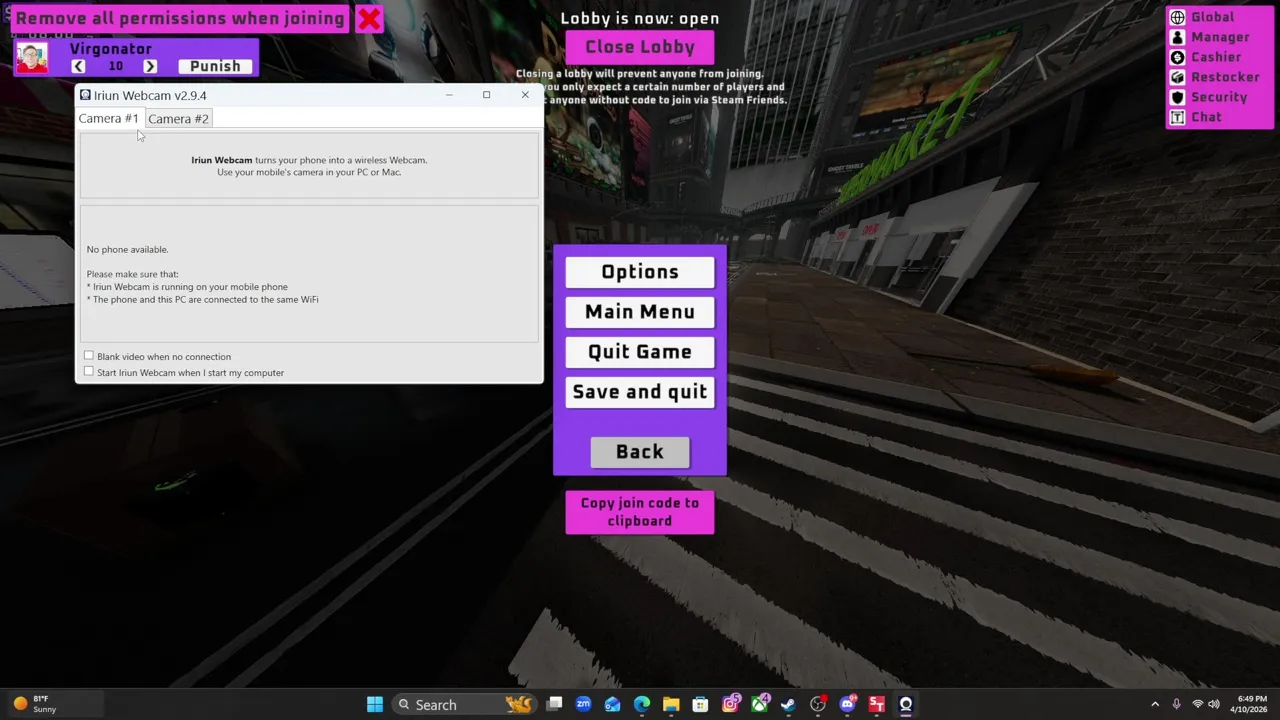1280x720 pixels.
Task: Open the Options menu
Action: click(640, 272)
